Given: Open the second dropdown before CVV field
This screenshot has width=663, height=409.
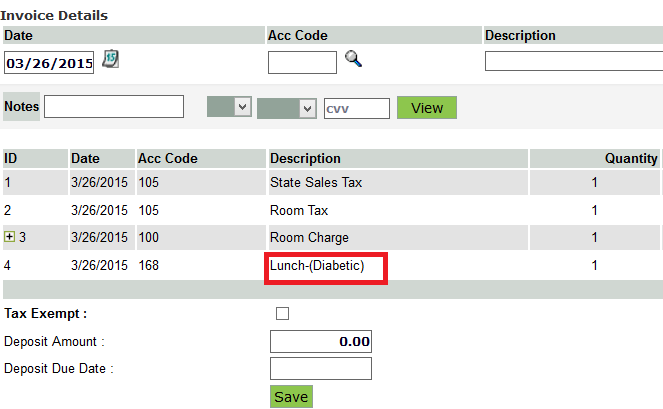Looking at the screenshot, I should coord(287,108).
